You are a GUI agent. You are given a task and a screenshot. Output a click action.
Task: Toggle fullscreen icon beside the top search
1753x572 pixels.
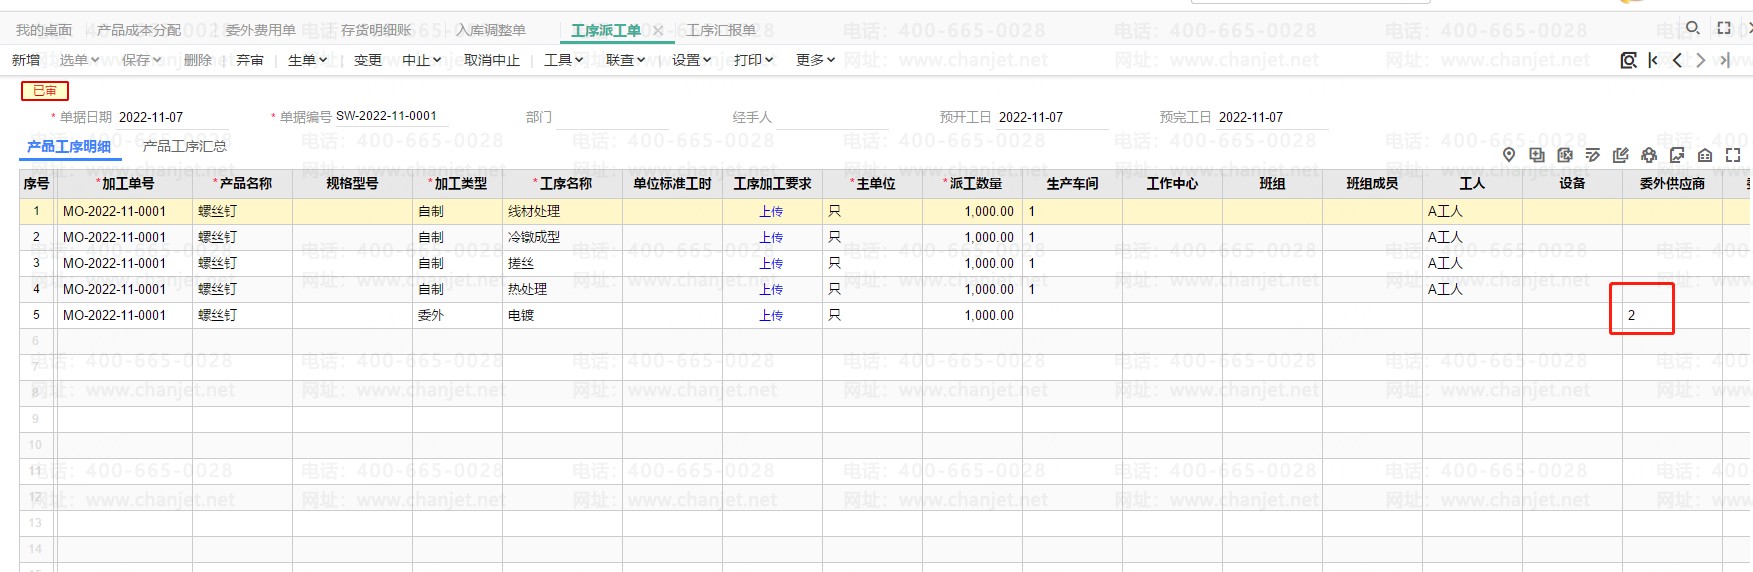pos(1724,28)
